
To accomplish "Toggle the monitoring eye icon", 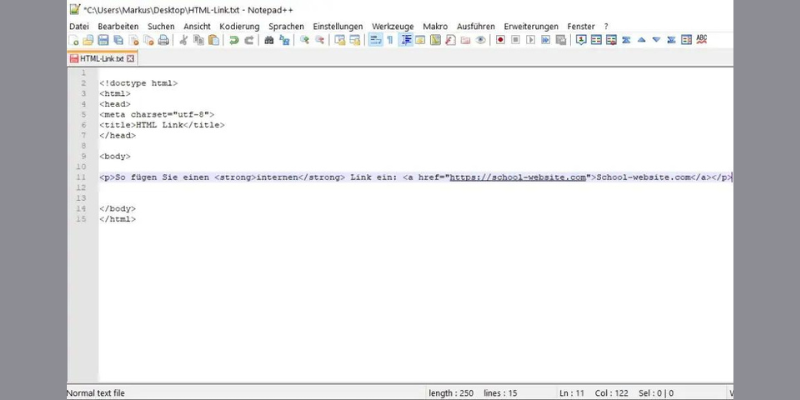I will [481, 40].
